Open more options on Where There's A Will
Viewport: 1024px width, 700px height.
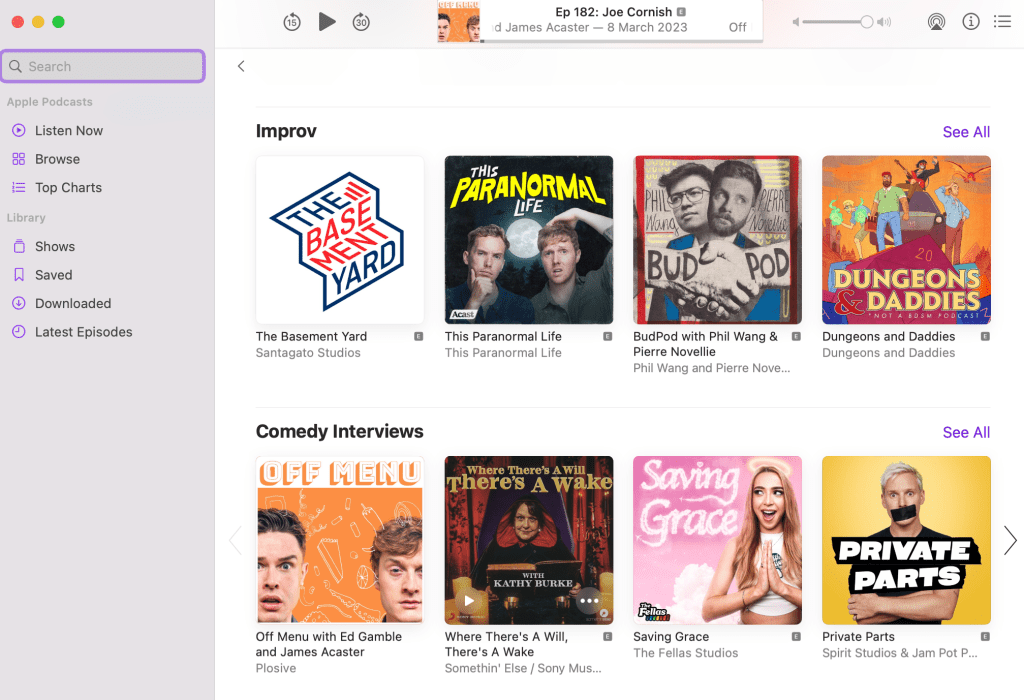[590, 601]
